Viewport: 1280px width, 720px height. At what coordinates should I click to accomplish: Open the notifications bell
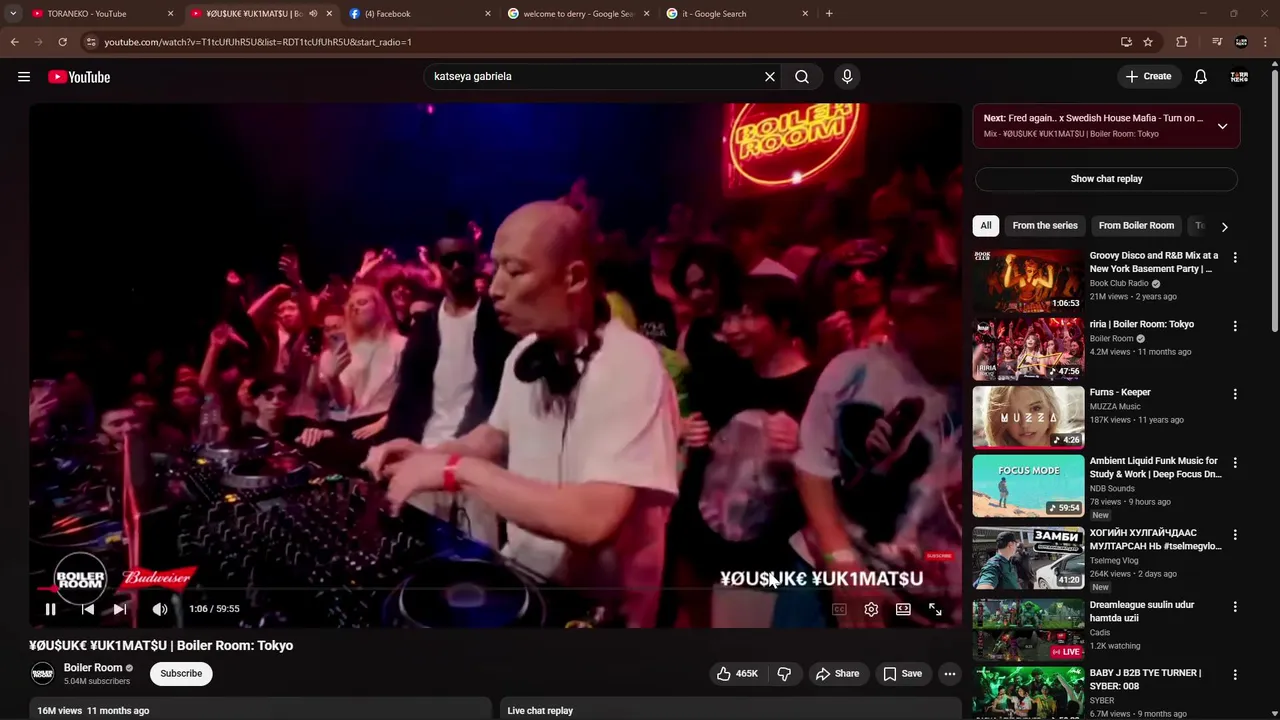pos(1201,76)
